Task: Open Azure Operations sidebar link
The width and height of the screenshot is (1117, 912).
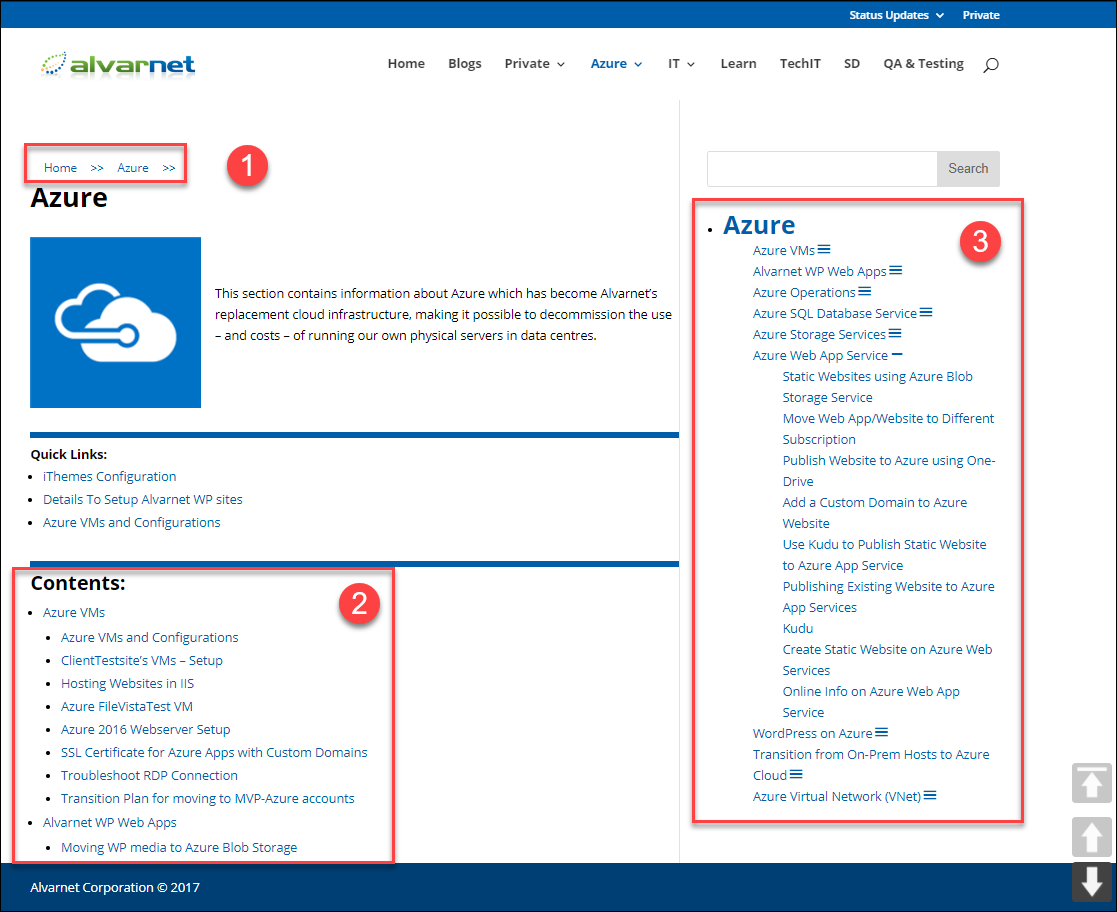Action: (804, 292)
